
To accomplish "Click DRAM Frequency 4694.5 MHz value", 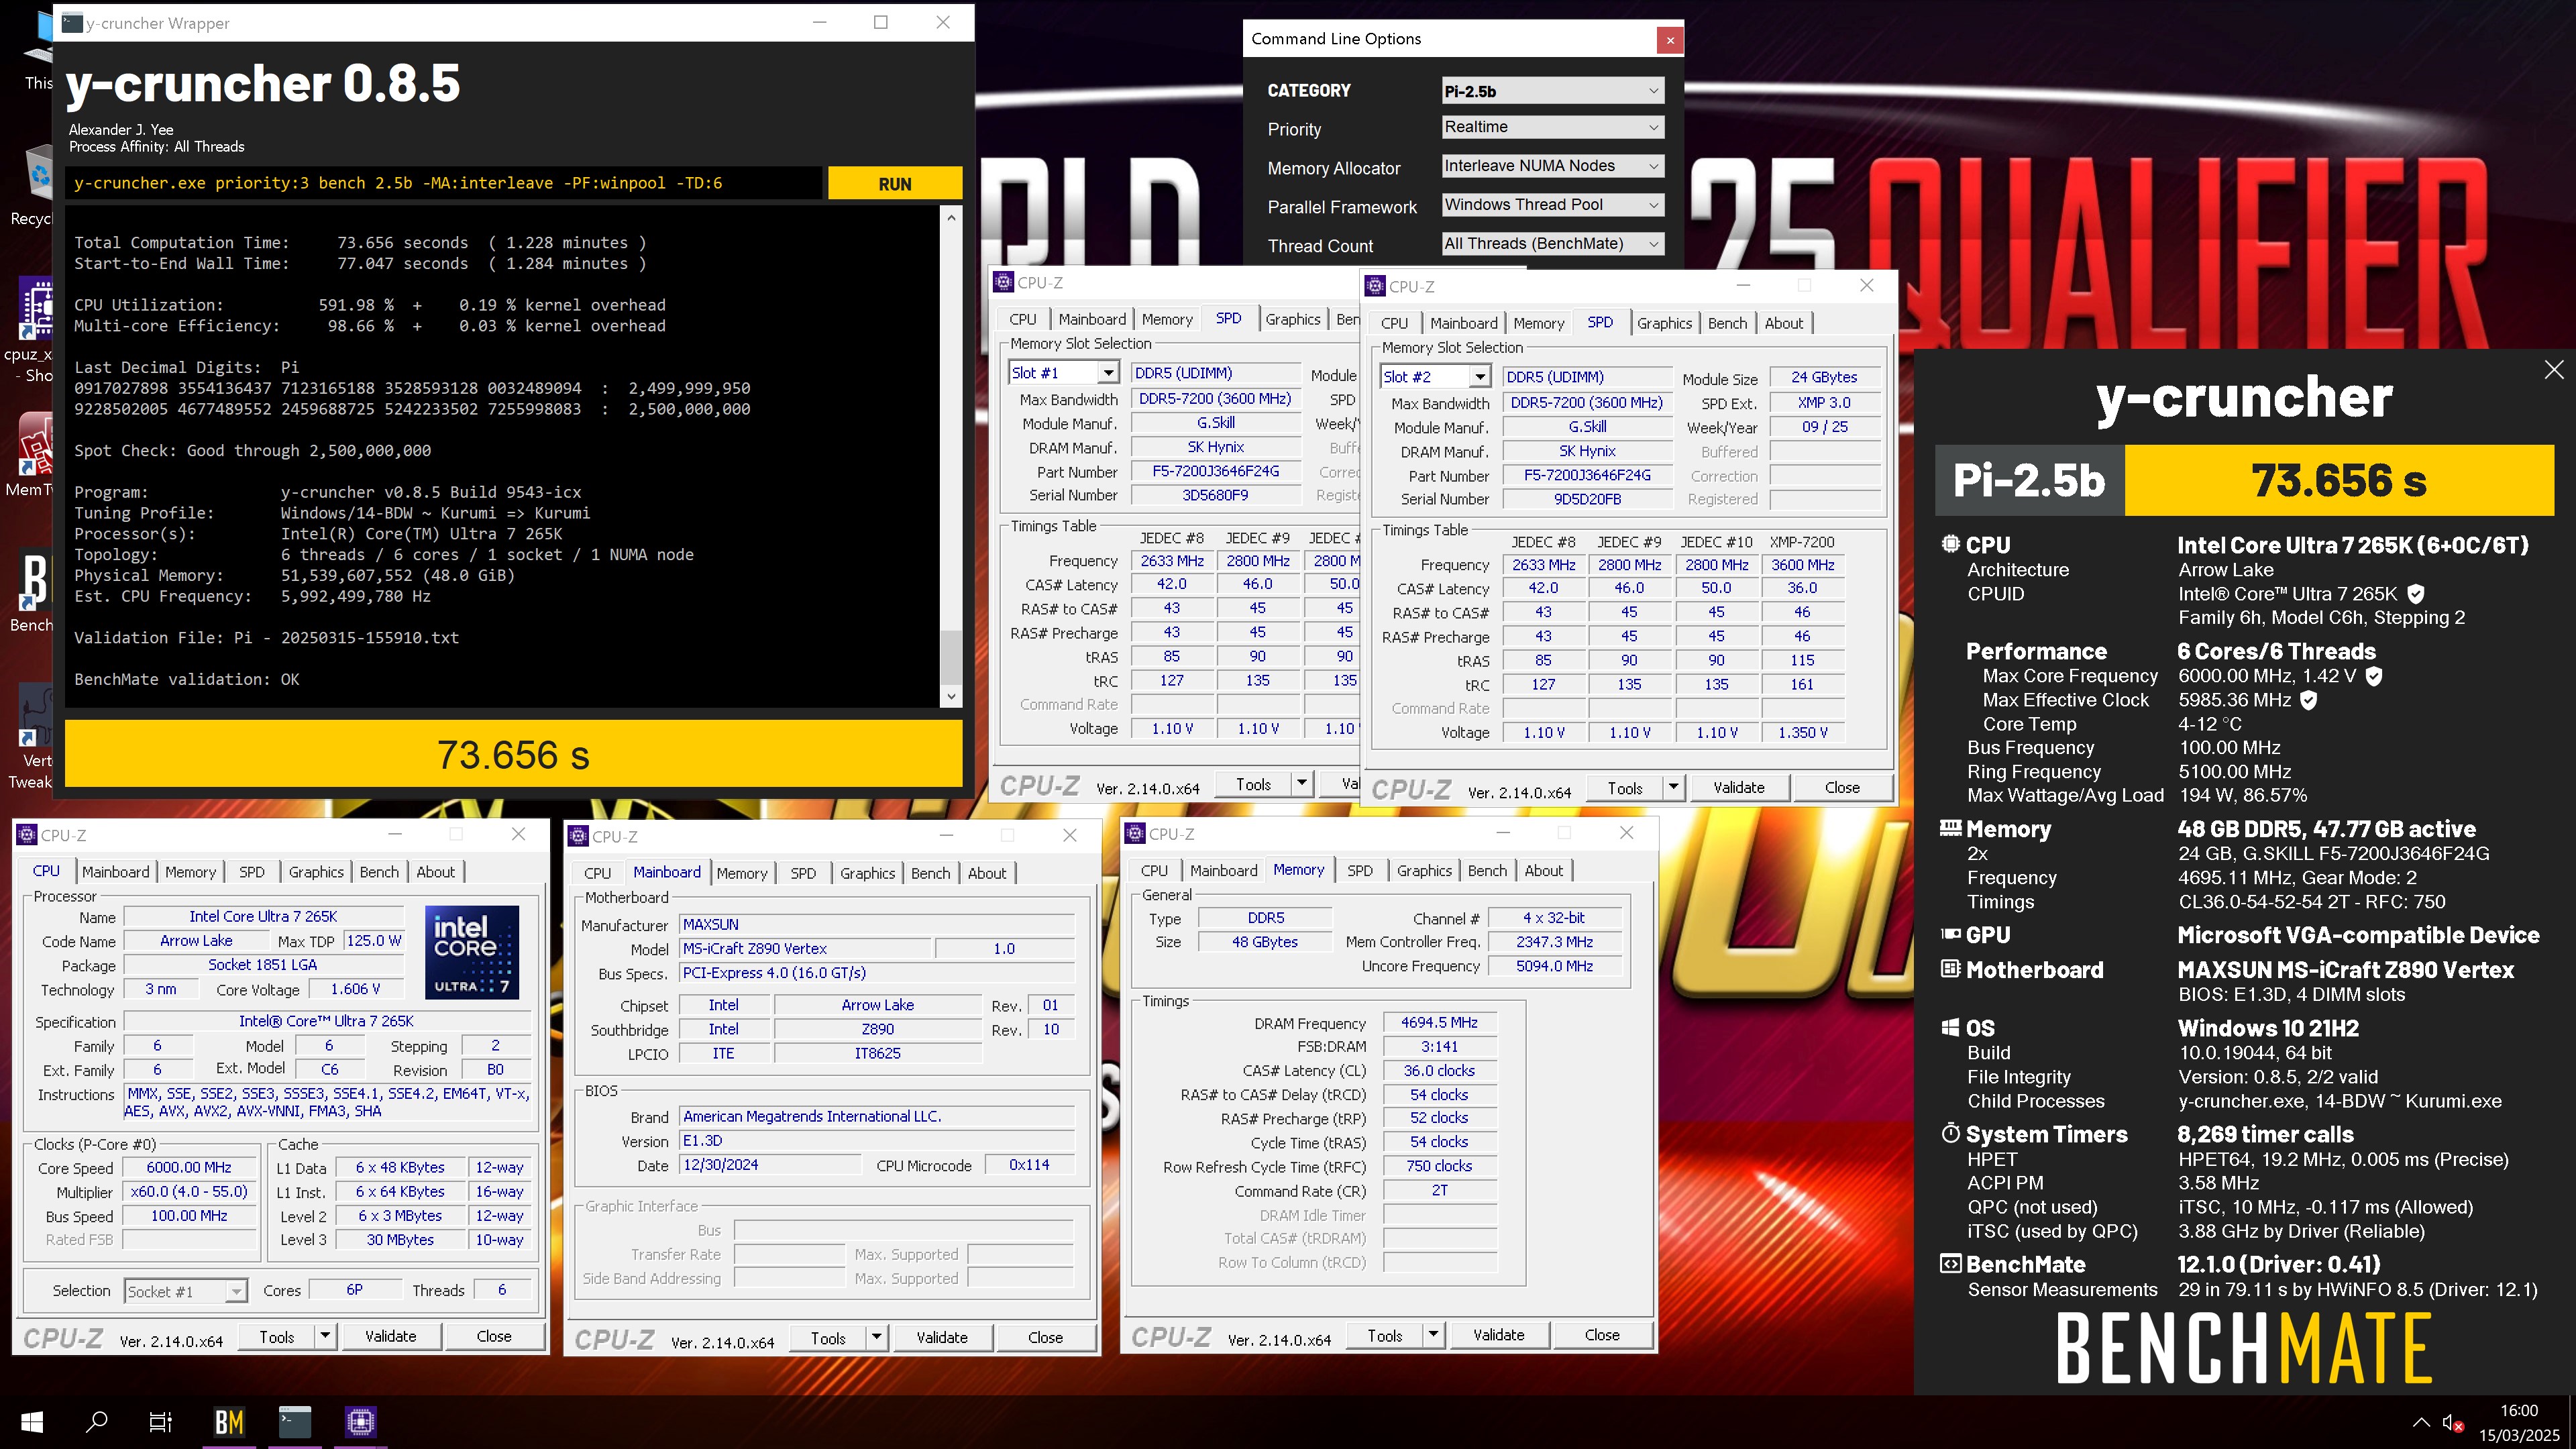I will (1439, 1023).
